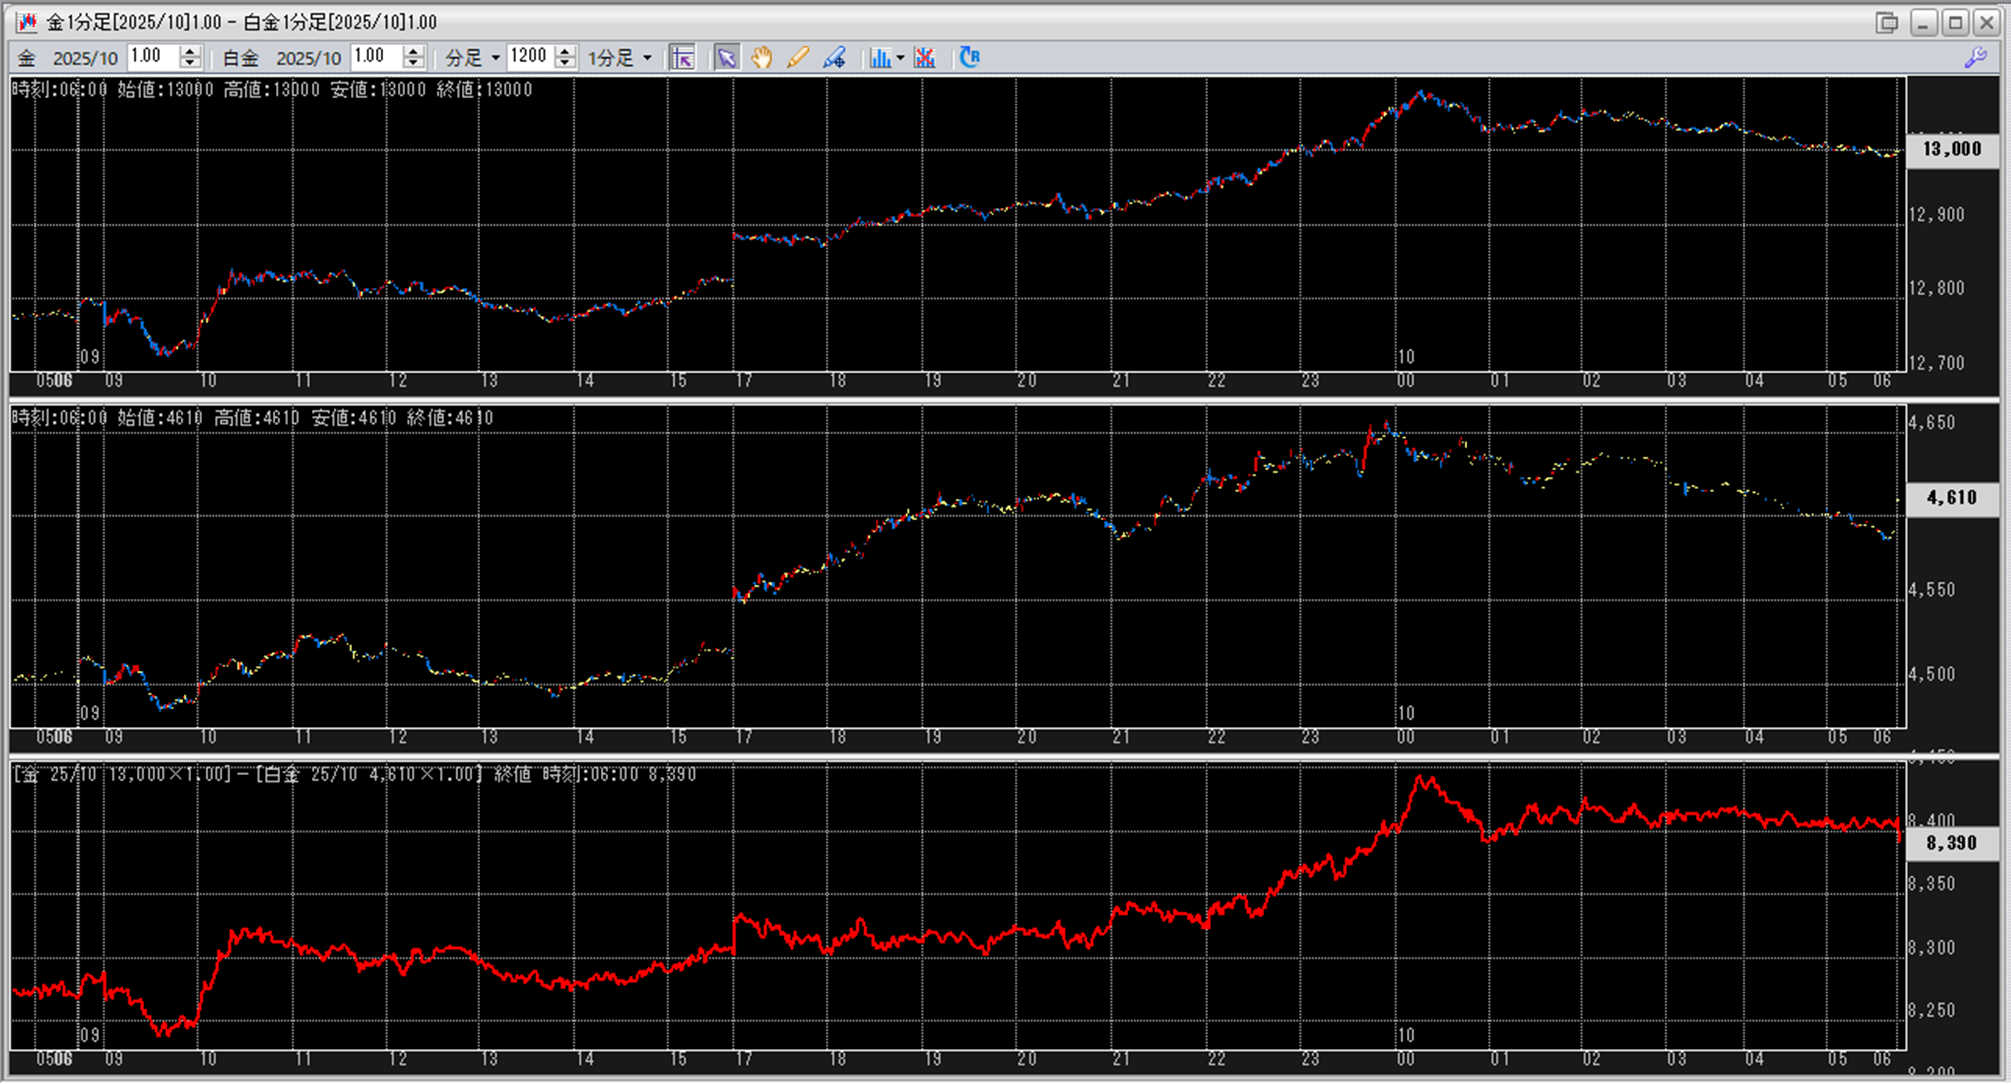Click the 8,390 spread value label
This screenshot has width=2011, height=1084.
click(1951, 843)
